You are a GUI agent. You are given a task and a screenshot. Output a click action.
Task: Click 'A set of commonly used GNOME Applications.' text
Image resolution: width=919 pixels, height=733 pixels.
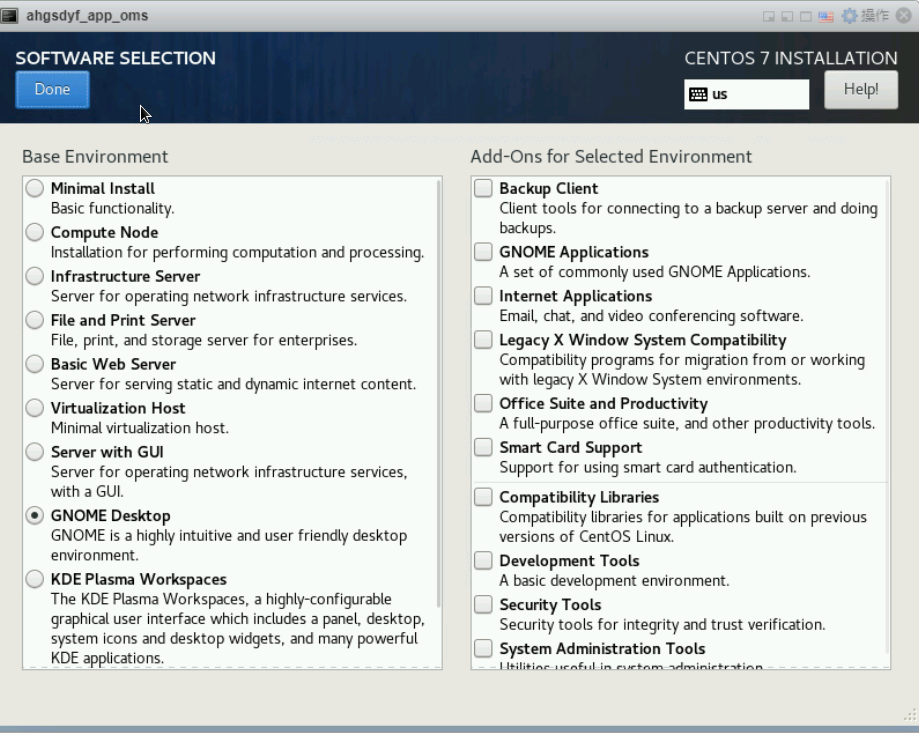655,272
